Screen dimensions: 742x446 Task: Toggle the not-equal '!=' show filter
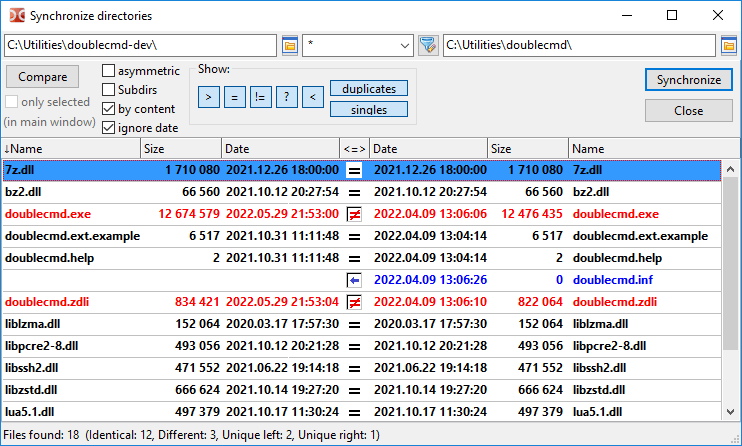point(260,96)
